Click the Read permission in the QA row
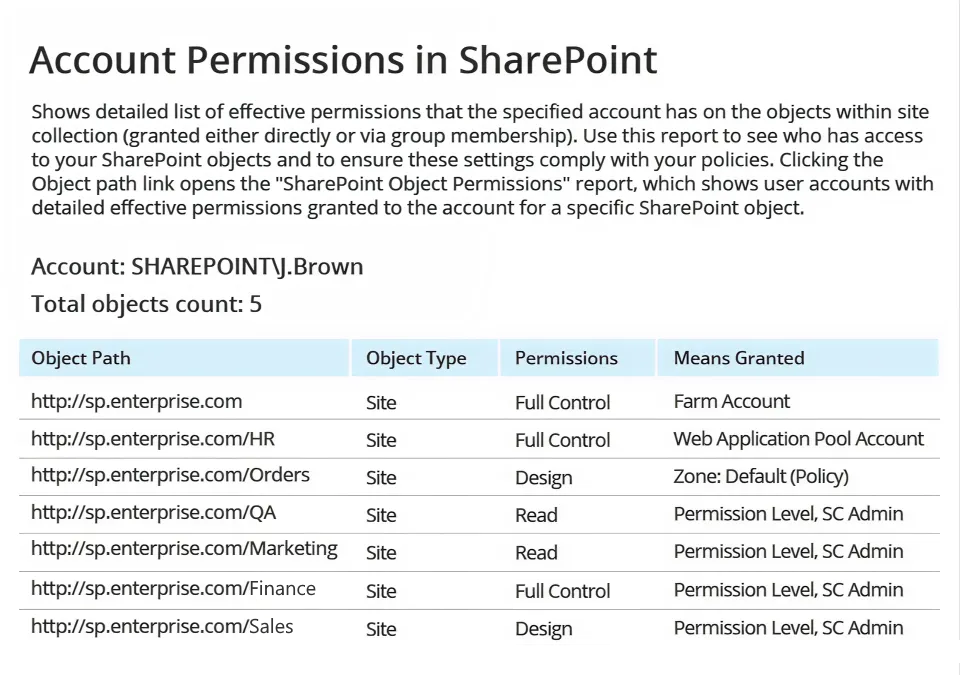 (x=536, y=515)
